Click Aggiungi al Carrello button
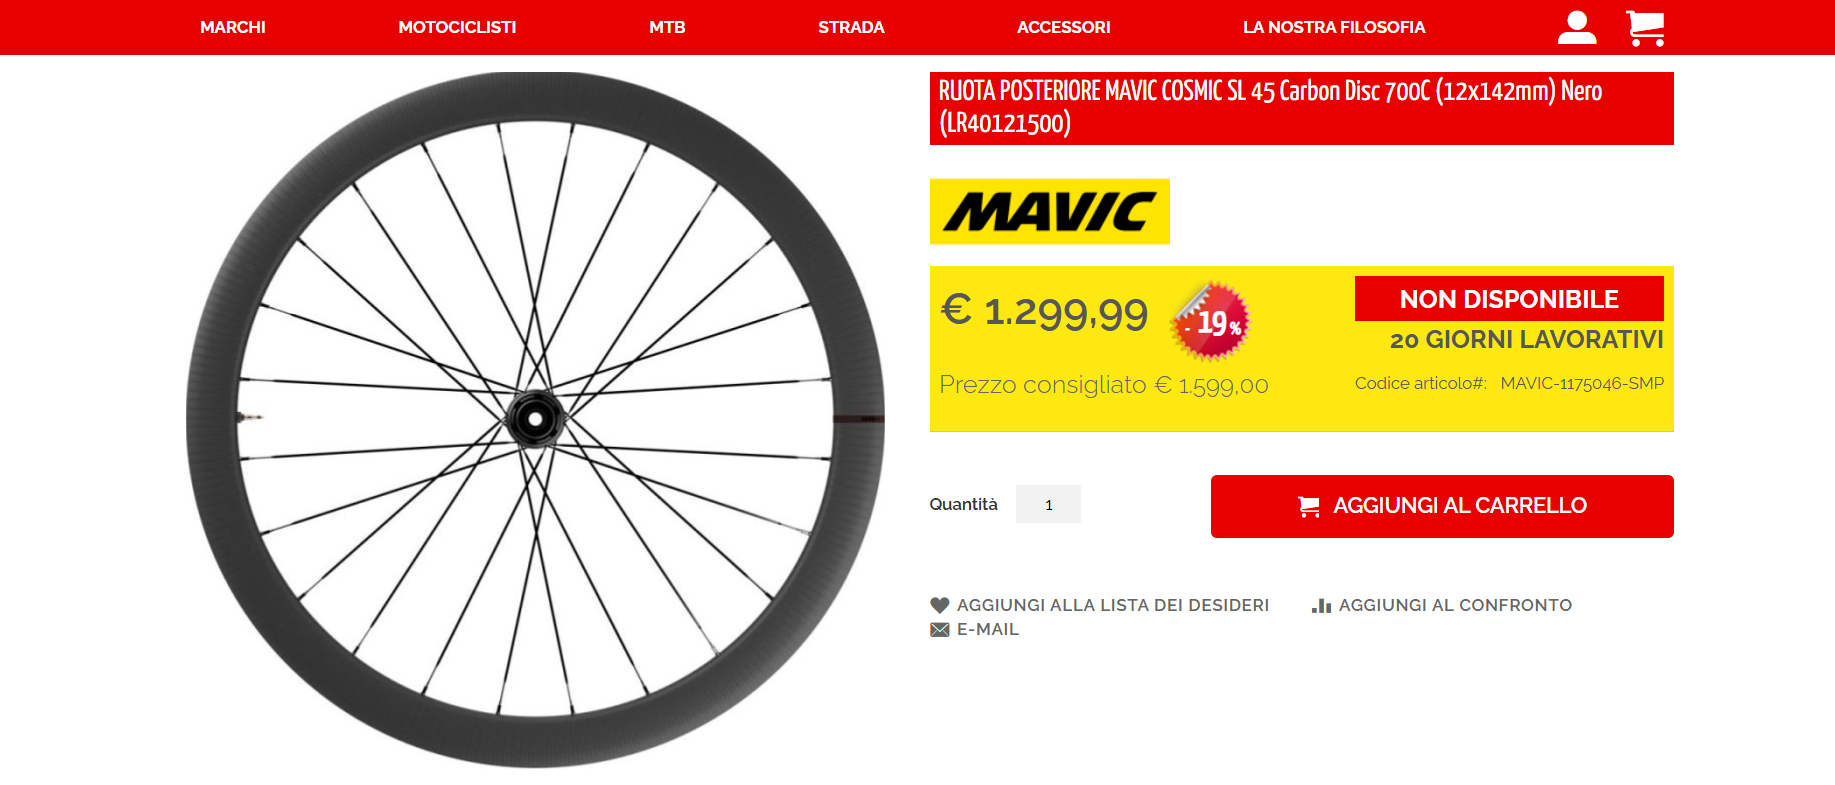Image resolution: width=1835 pixels, height=785 pixels. coord(1441,506)
